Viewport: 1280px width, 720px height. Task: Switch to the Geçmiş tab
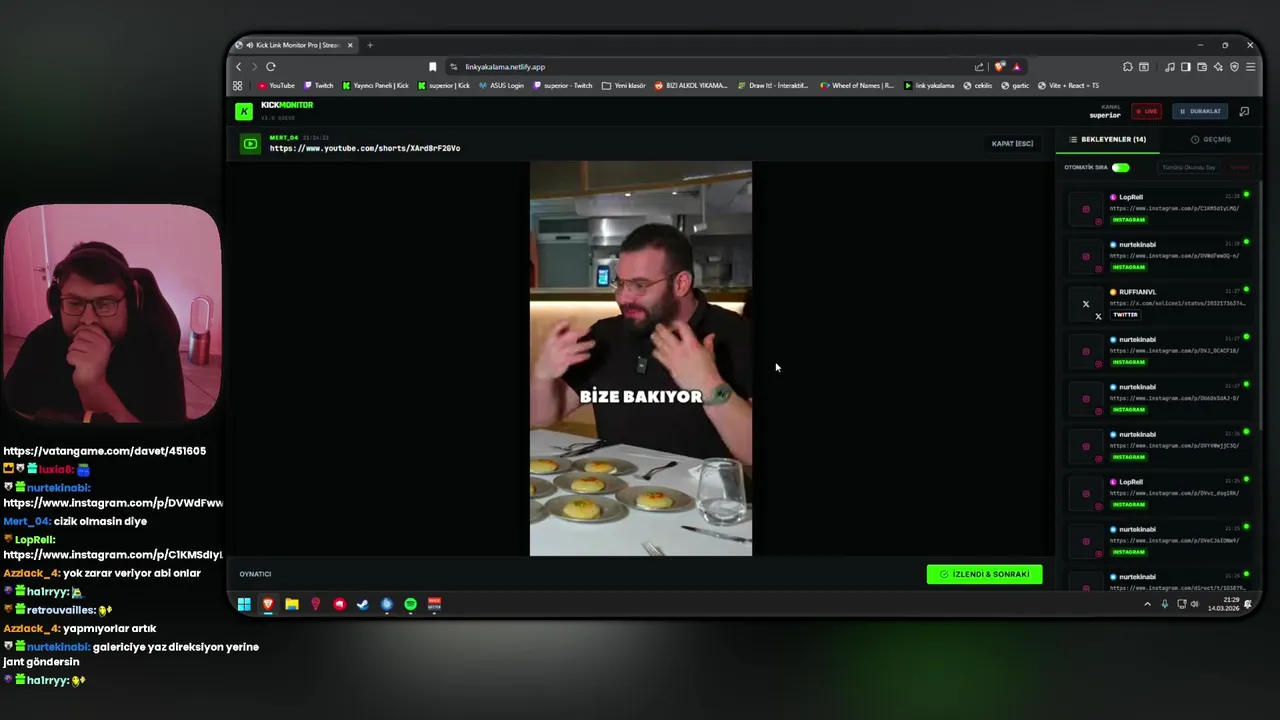(1211, 140)
